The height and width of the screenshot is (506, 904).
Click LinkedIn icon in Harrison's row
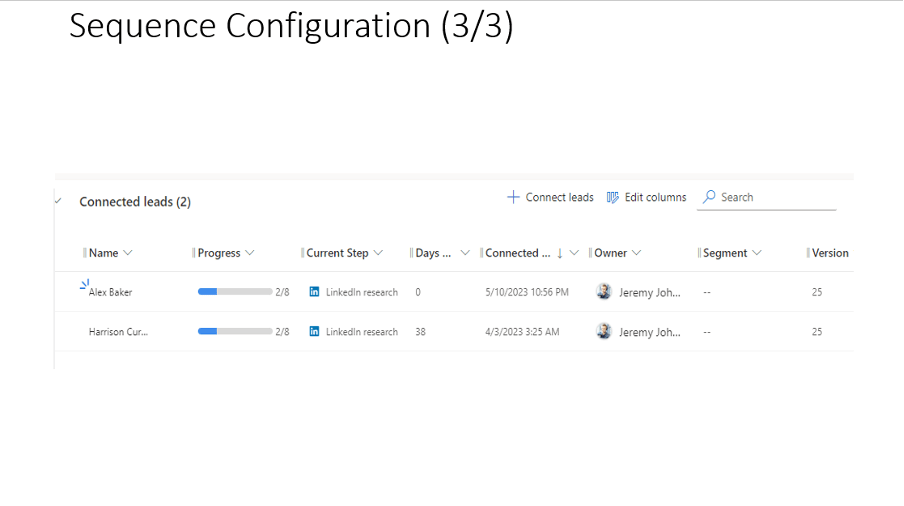(x=314, y=331)
